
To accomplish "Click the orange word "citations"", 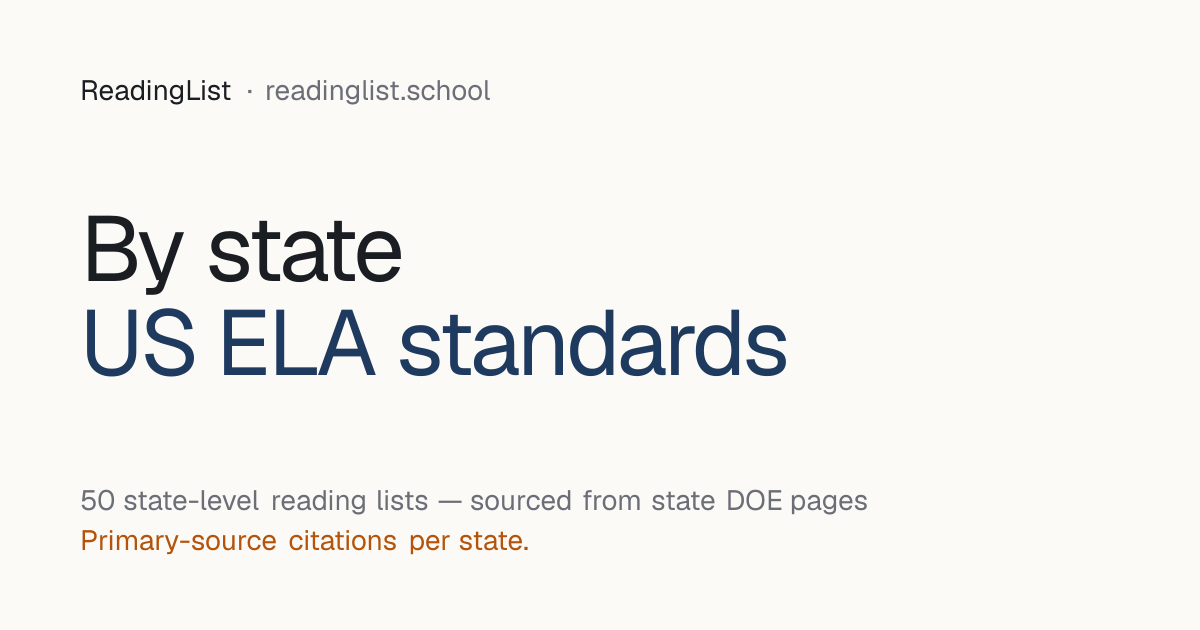I will (x=343, y=541).
